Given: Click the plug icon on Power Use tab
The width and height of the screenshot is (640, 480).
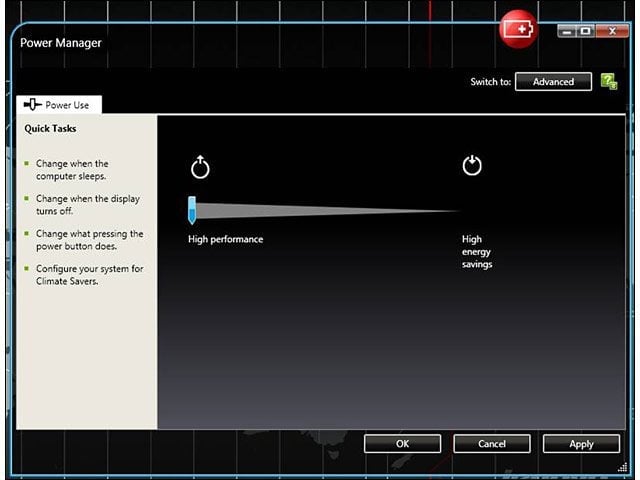Looking at the screenshot, I should pos(32,104).
